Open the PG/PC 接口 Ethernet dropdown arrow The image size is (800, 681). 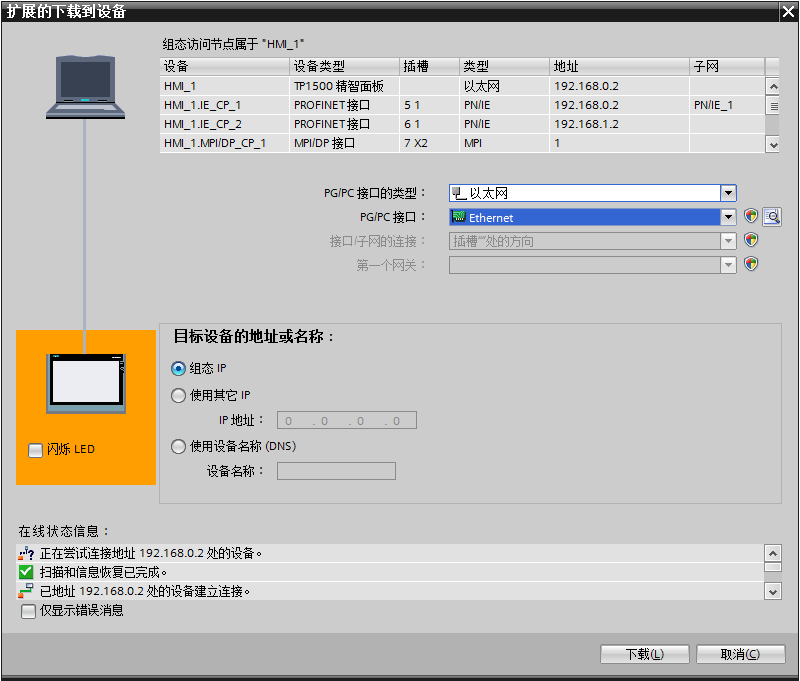point(728,217)
